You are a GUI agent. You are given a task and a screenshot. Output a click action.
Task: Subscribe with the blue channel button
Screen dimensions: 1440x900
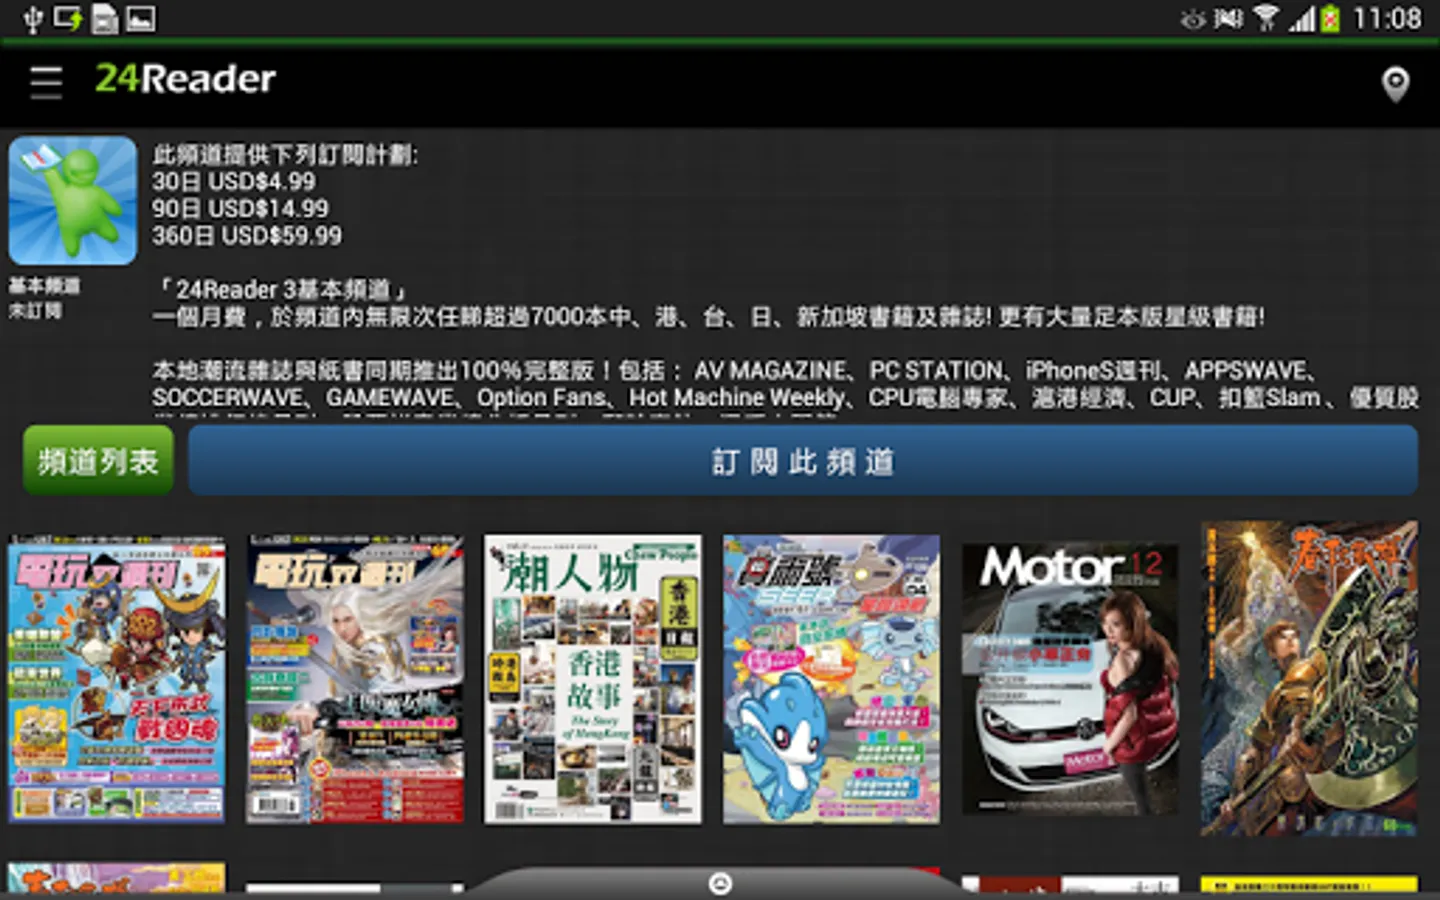tap(803, 461)
